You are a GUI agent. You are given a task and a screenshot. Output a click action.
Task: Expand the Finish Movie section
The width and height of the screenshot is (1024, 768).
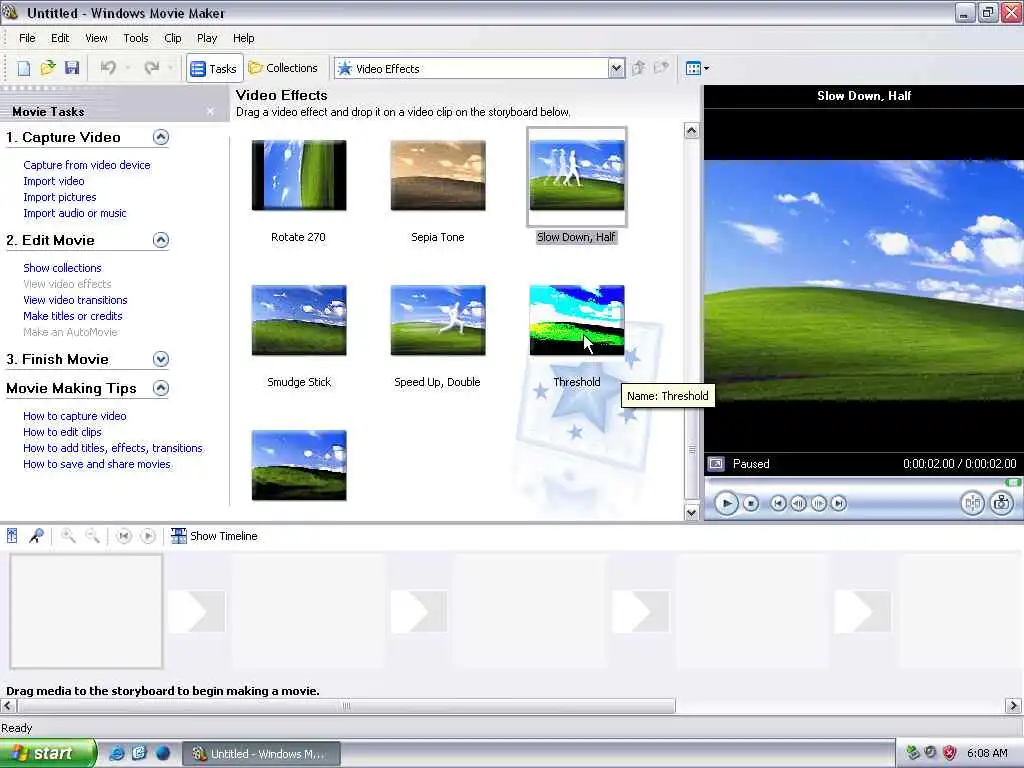point(161,359)
